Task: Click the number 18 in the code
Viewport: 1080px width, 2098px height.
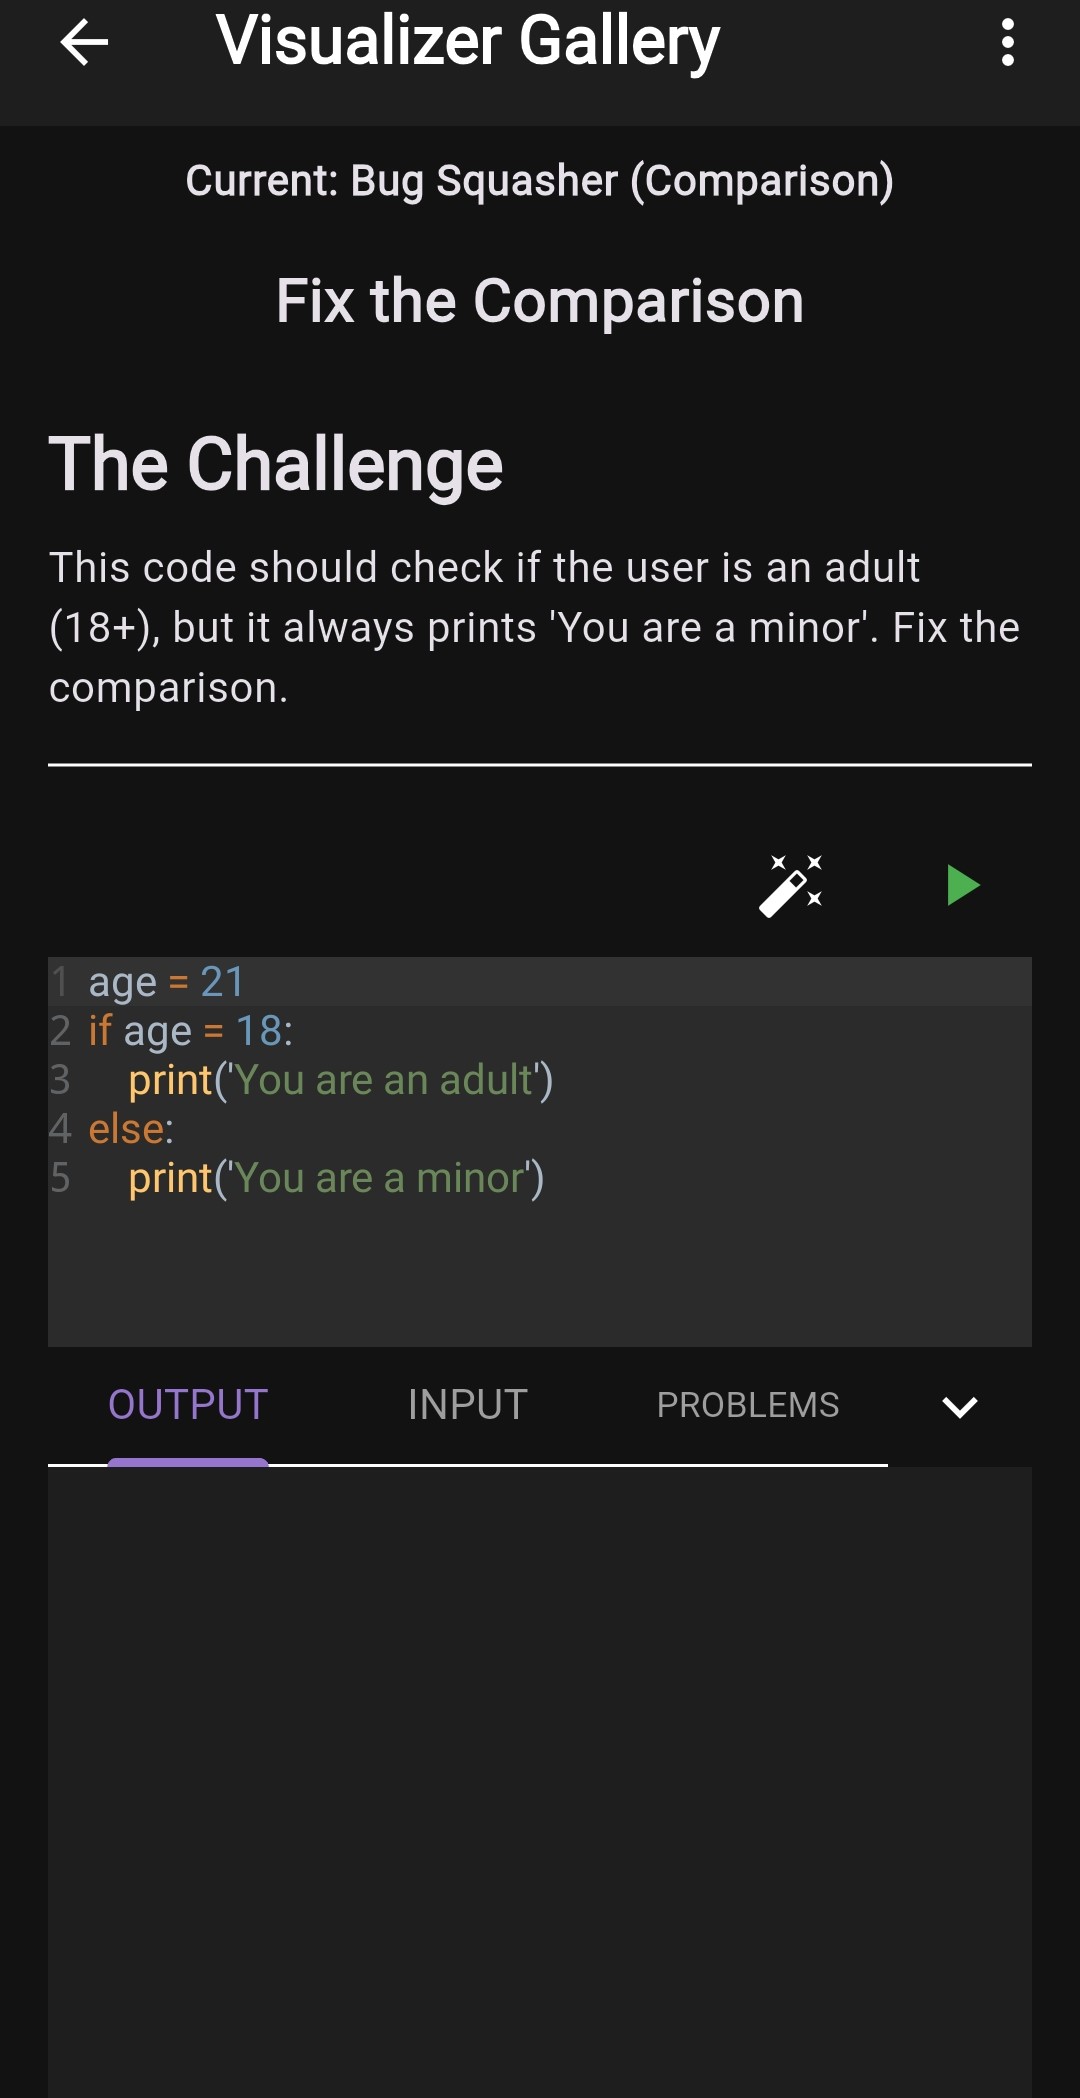Action: coord(259,1031)
